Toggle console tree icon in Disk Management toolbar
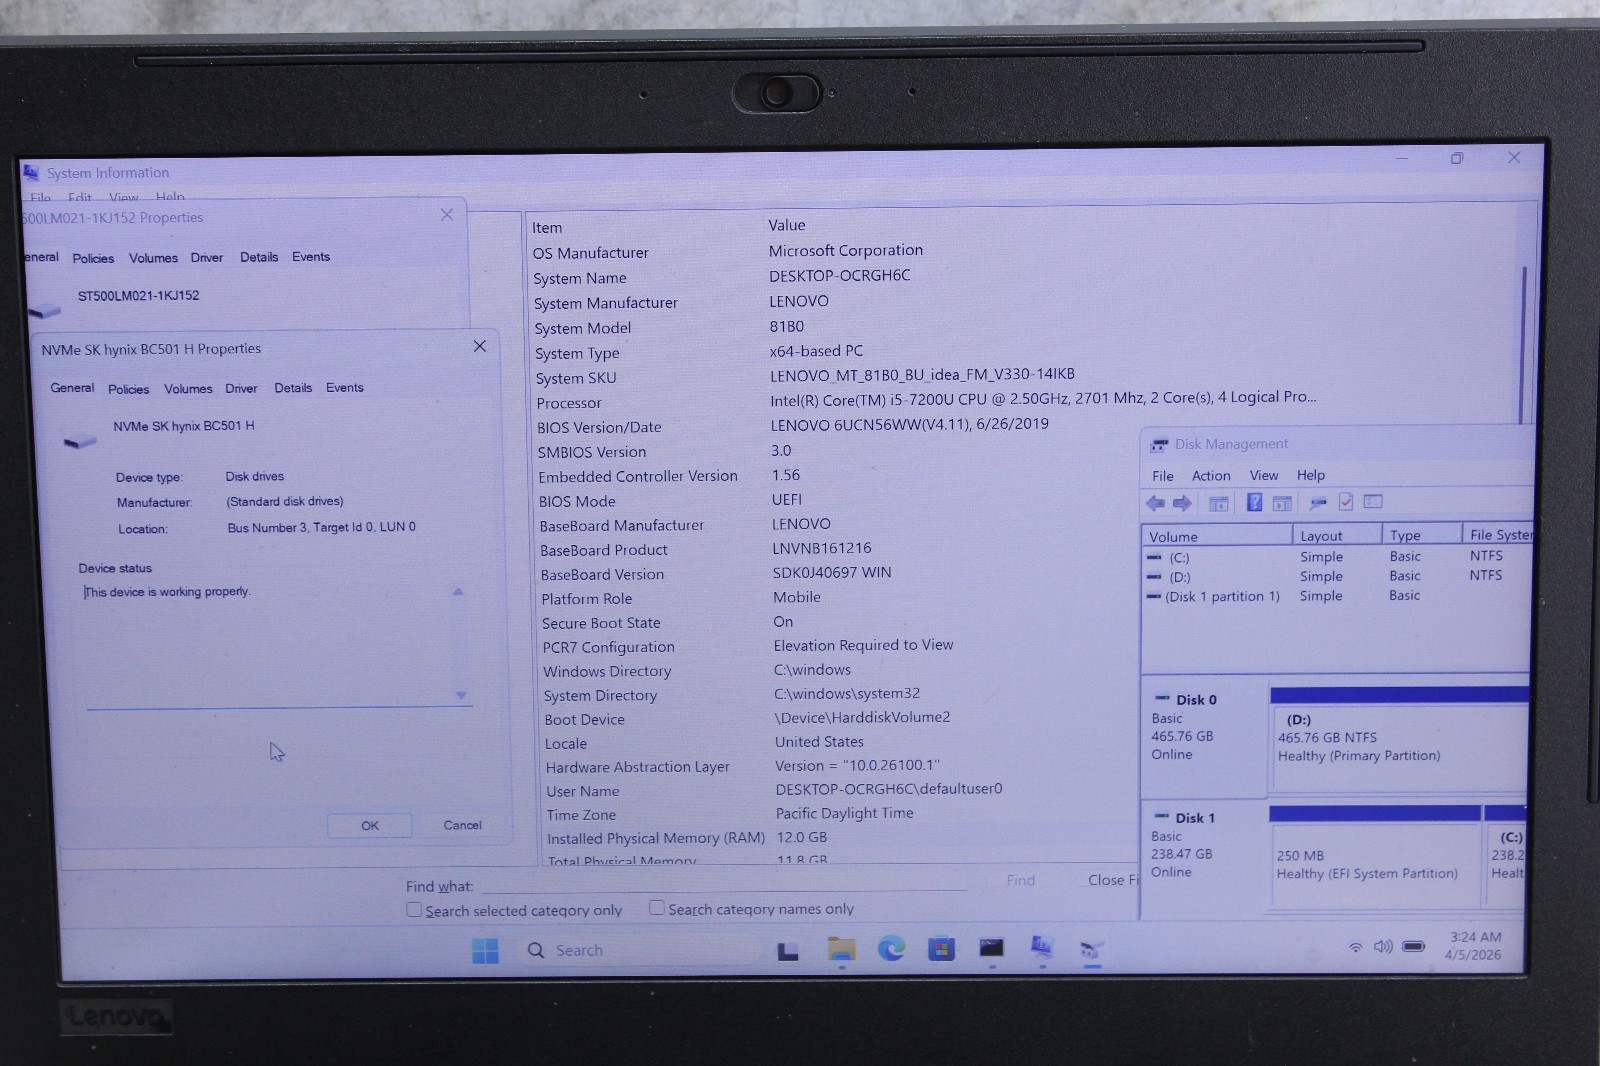The width and height of the screenshot is (1600, 1066). (x=1218, y=503)
